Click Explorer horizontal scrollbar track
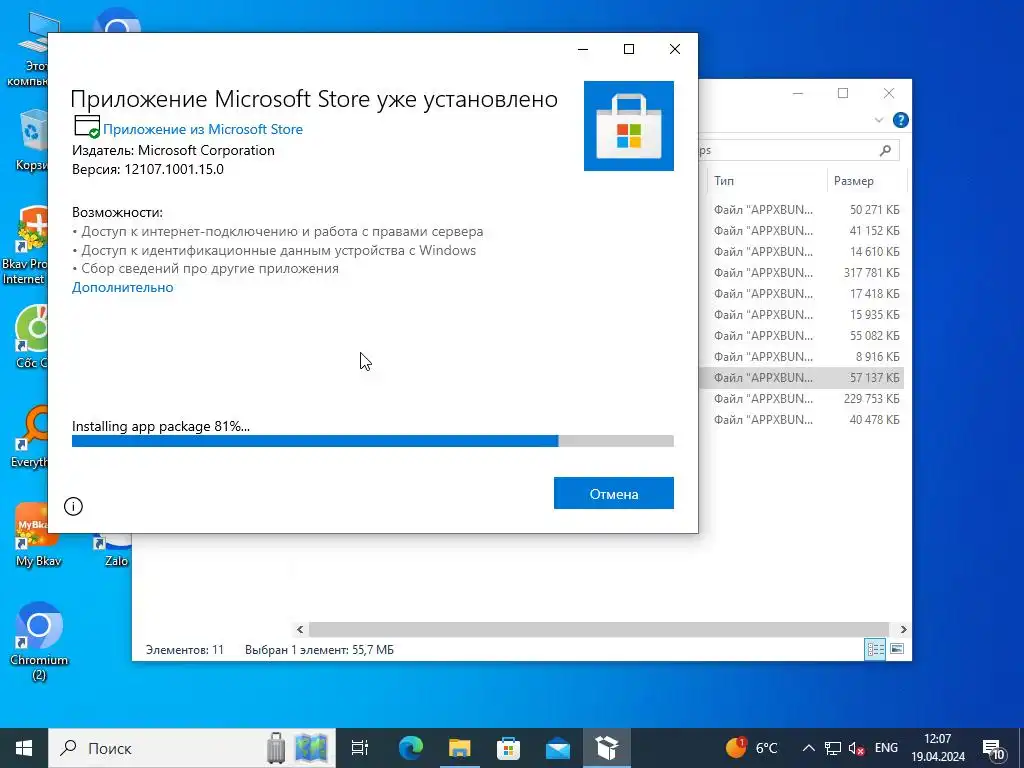1024x768 pixels. (x=599, y=630)
